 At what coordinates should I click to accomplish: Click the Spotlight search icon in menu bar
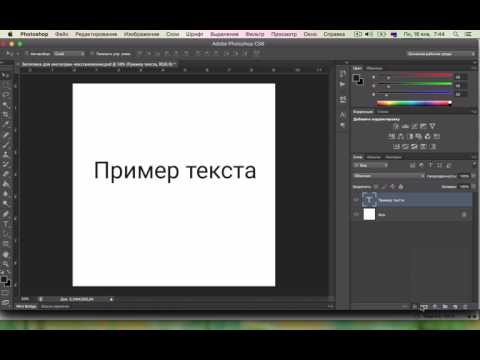click(456, 34)
